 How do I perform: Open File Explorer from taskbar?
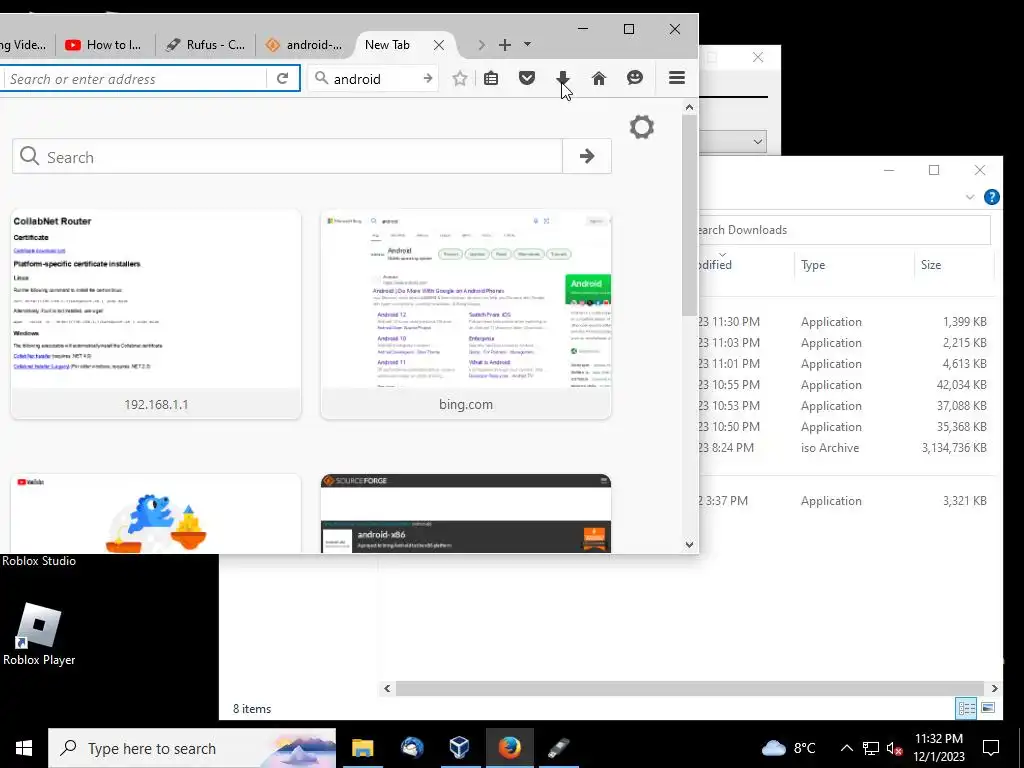[x=362, y=748]
